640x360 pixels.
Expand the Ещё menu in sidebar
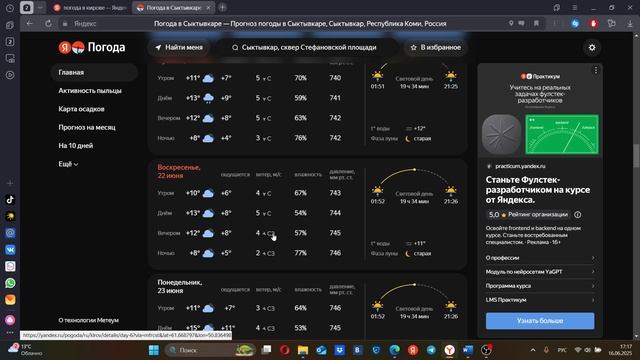(x=68, y=164)
